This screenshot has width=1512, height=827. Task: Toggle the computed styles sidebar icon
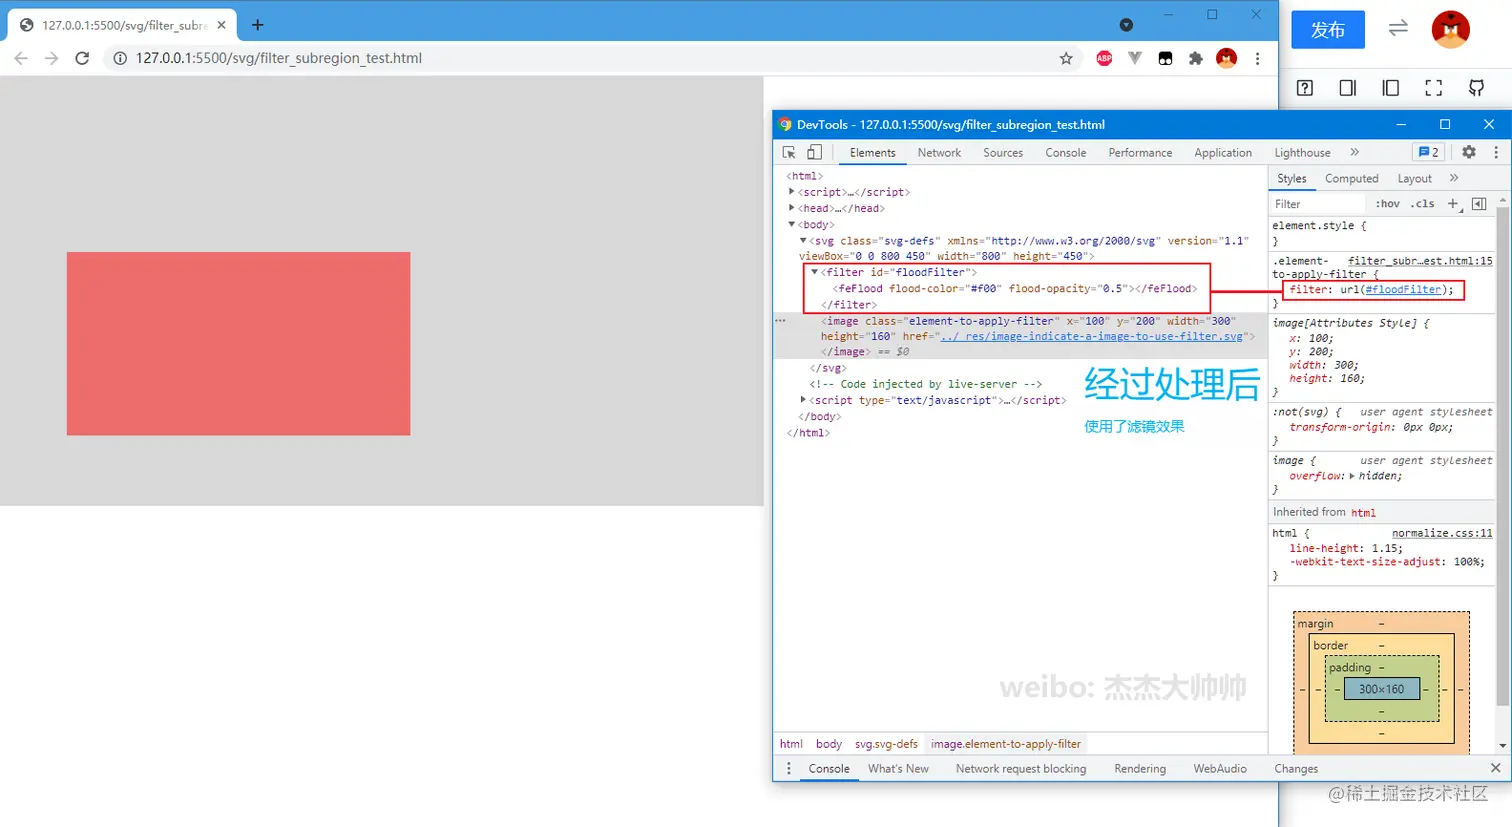pos(1480,204)
